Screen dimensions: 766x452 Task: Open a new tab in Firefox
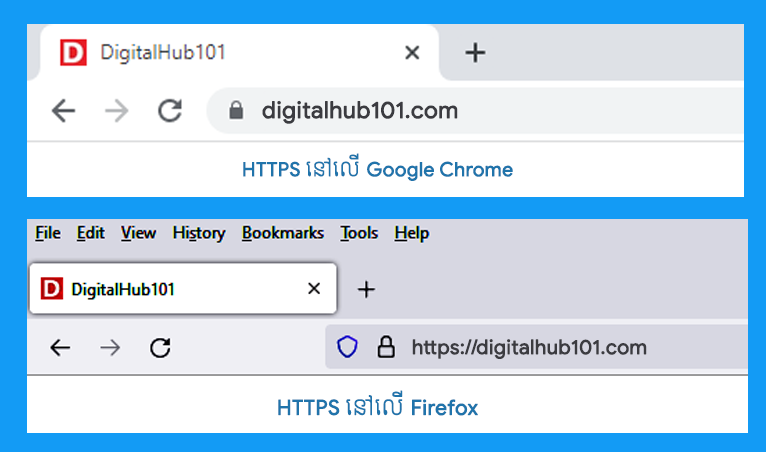[366, 289]
